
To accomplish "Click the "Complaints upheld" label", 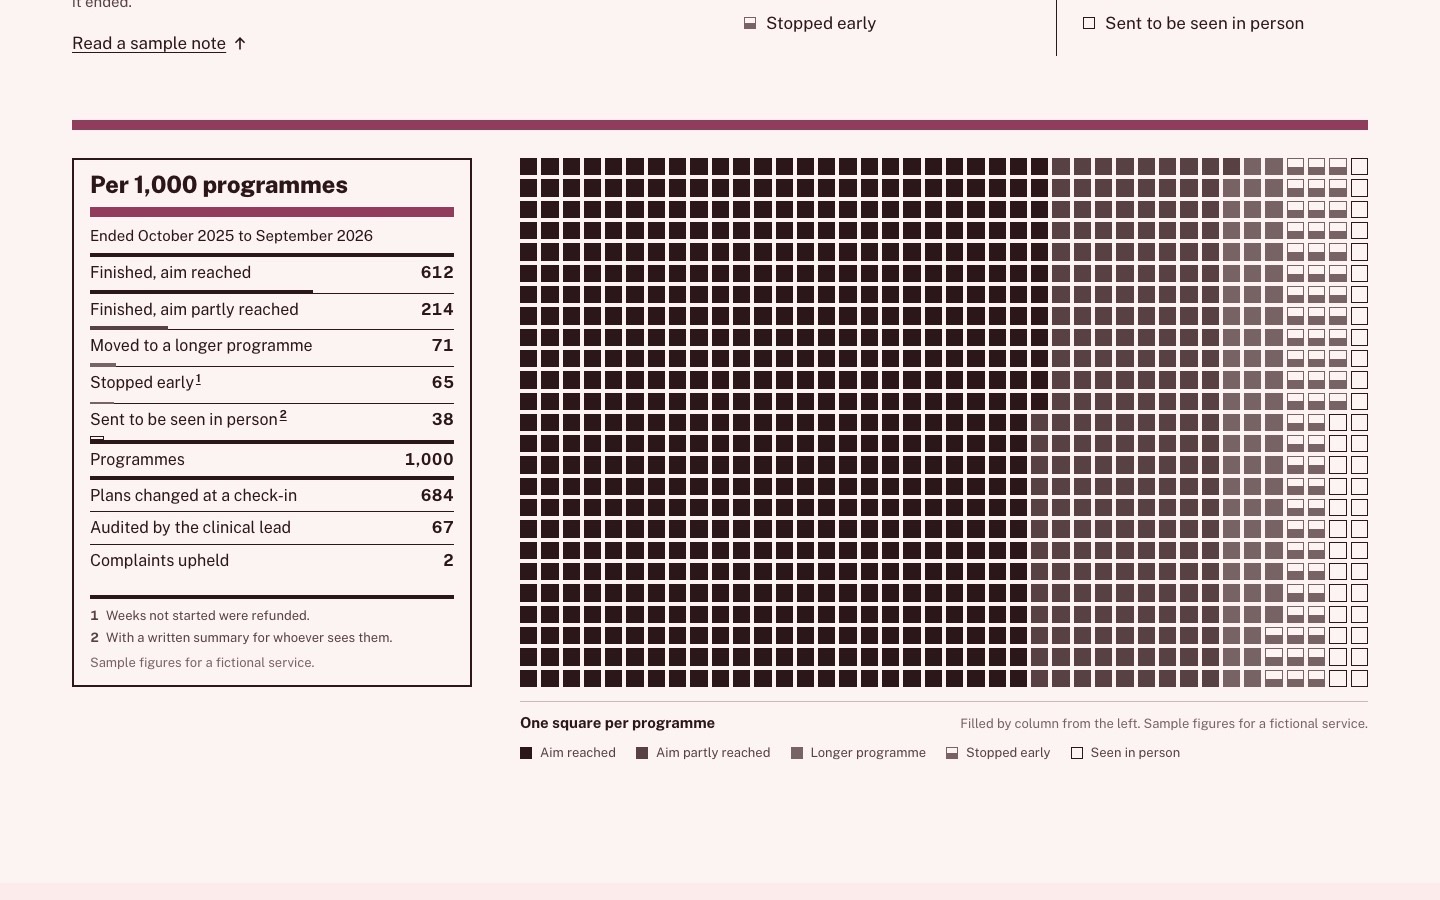I will coord(159,561).
